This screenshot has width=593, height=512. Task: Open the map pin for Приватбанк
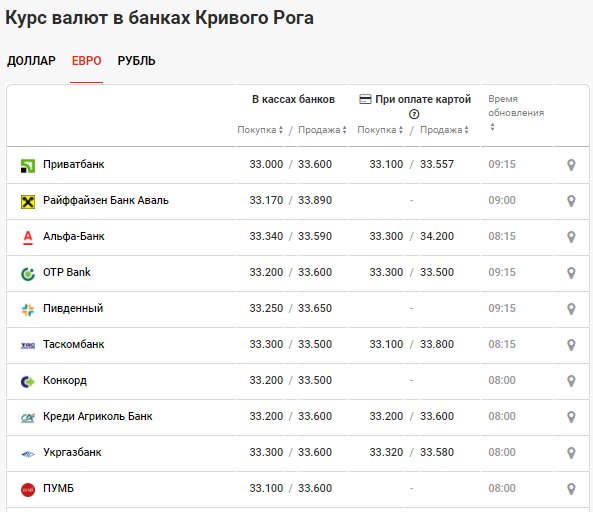(571, 164)
